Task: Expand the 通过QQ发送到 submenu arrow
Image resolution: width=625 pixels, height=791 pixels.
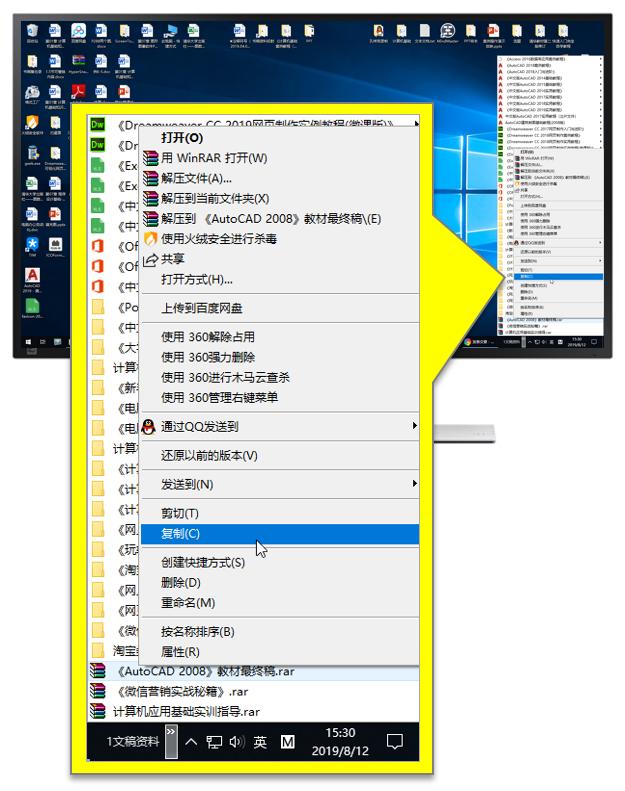Action: point(415,426)
